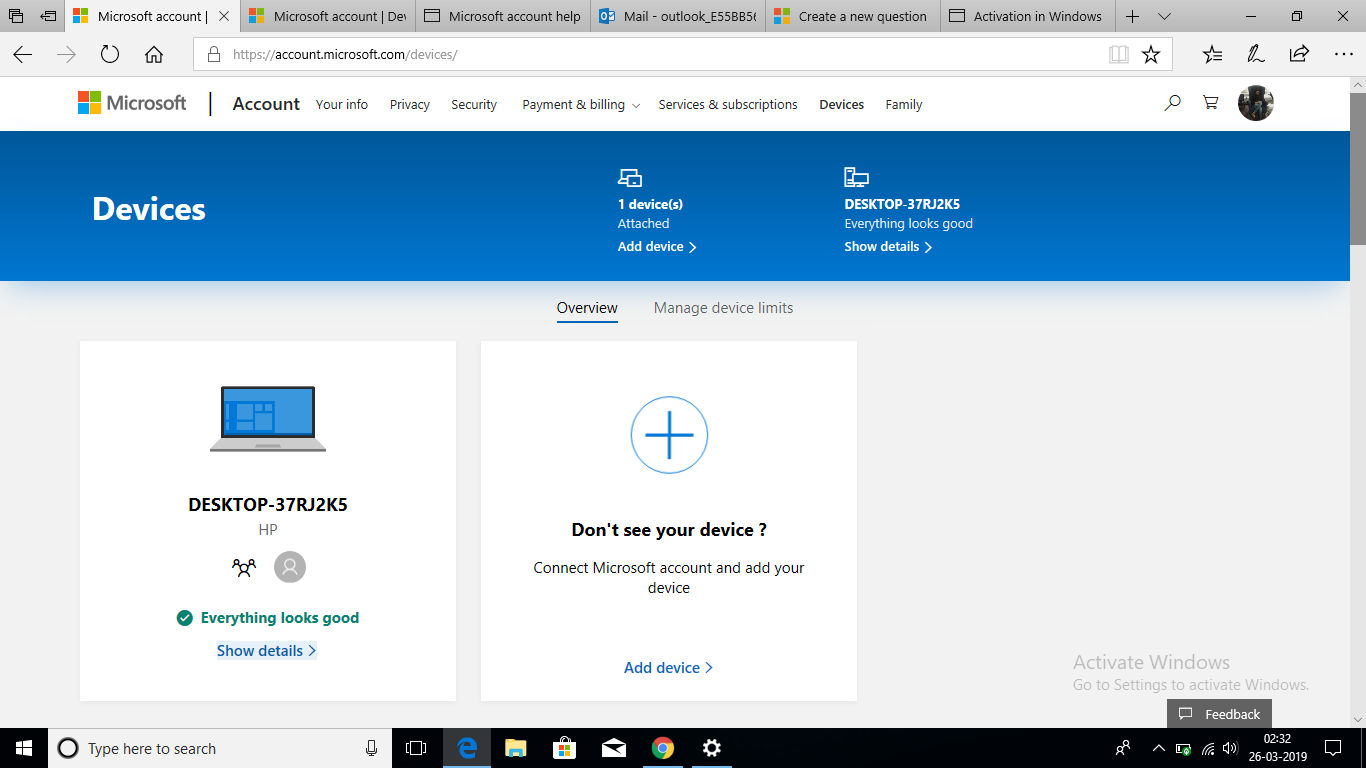The image size is (1366, 768).
Task: Click the 1 device(s) text in banner
Action: 650,204
